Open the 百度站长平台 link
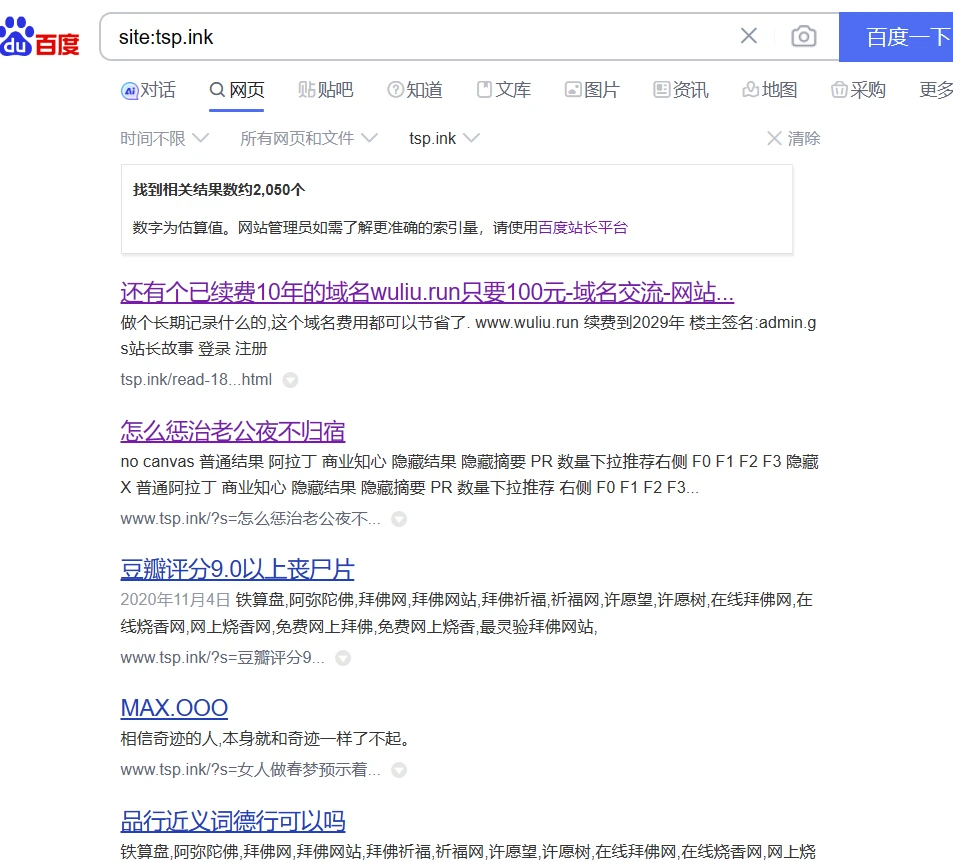The width and height of the screenshot is (953, 862). (583, 227)
